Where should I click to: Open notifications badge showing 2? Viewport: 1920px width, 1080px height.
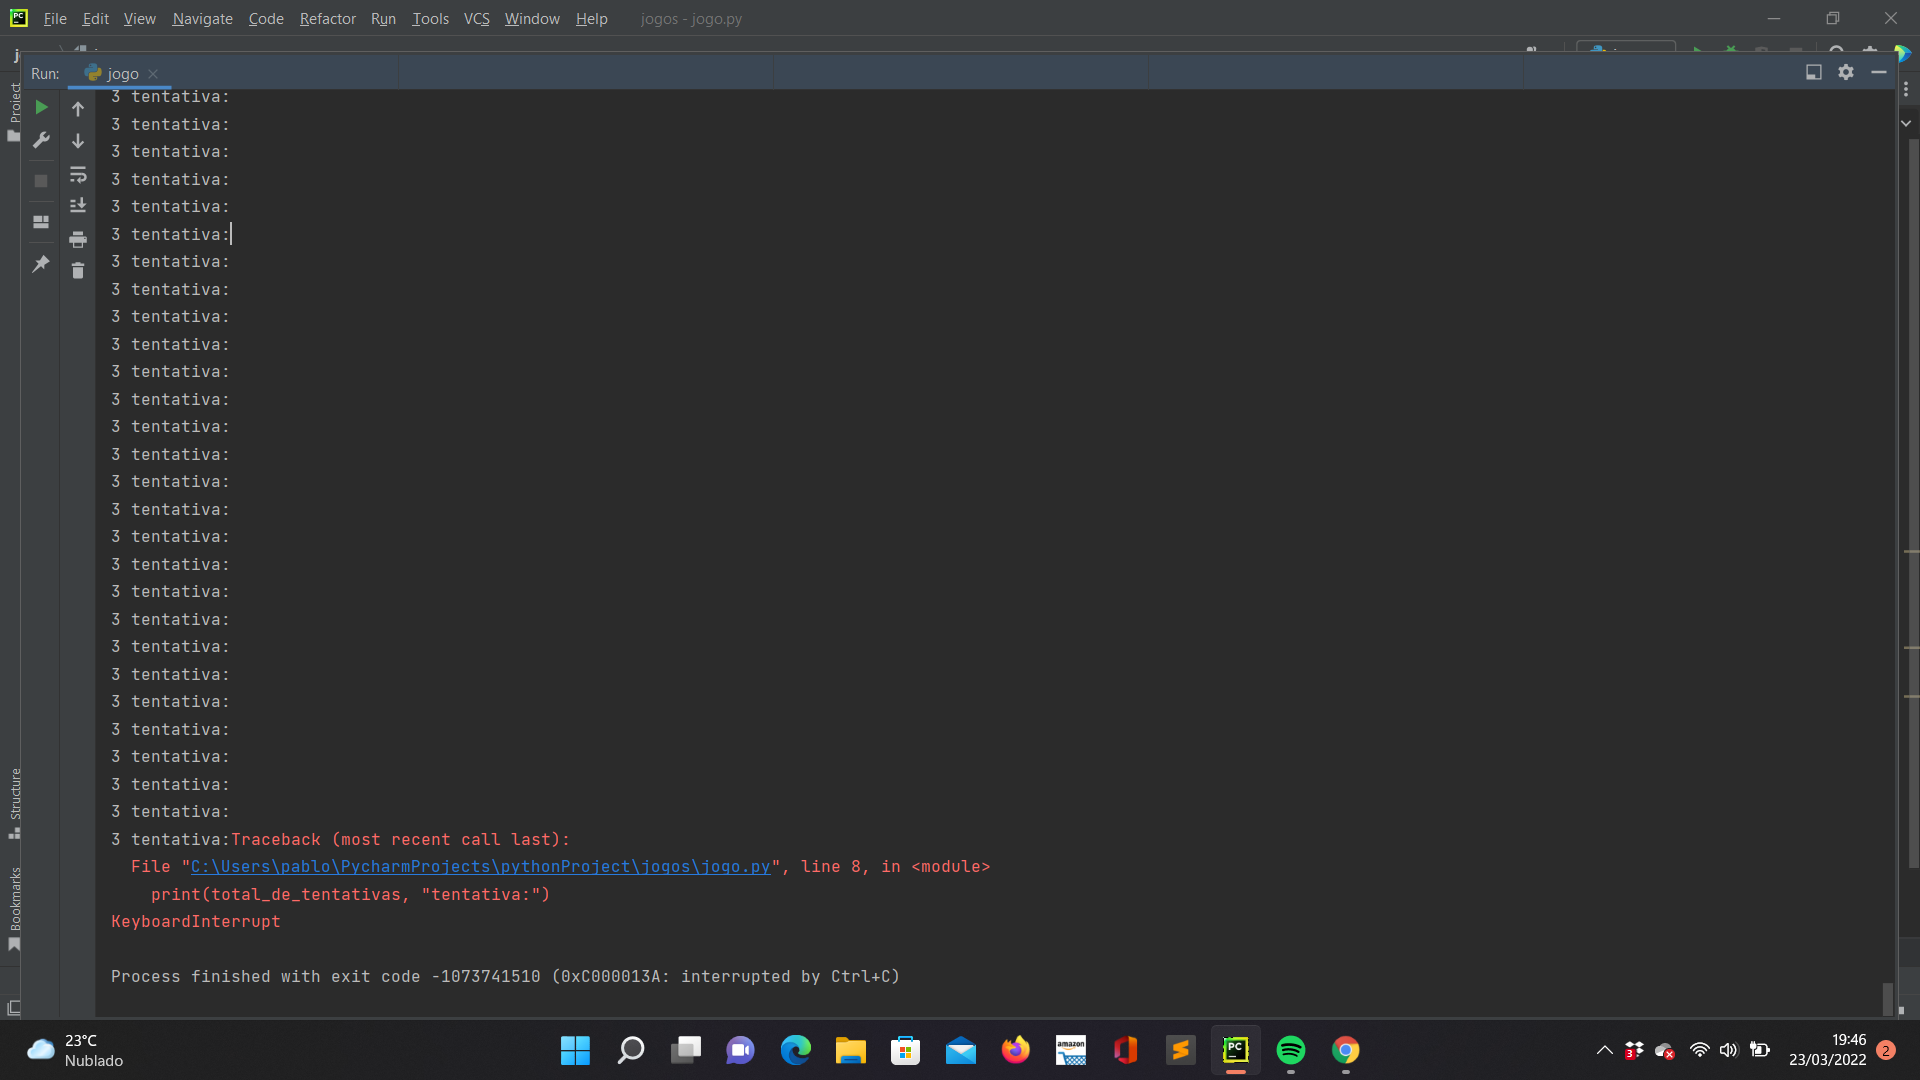point(1886,1050)
